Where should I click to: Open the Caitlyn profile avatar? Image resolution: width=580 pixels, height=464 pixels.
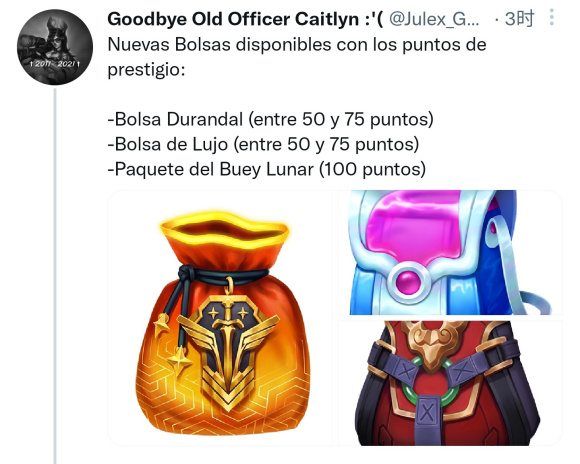55,47
